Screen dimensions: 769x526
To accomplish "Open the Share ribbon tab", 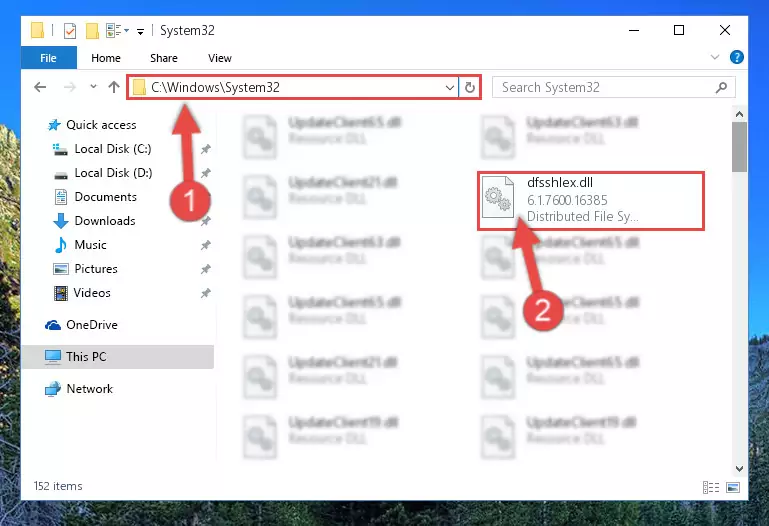I will point(164,58).
